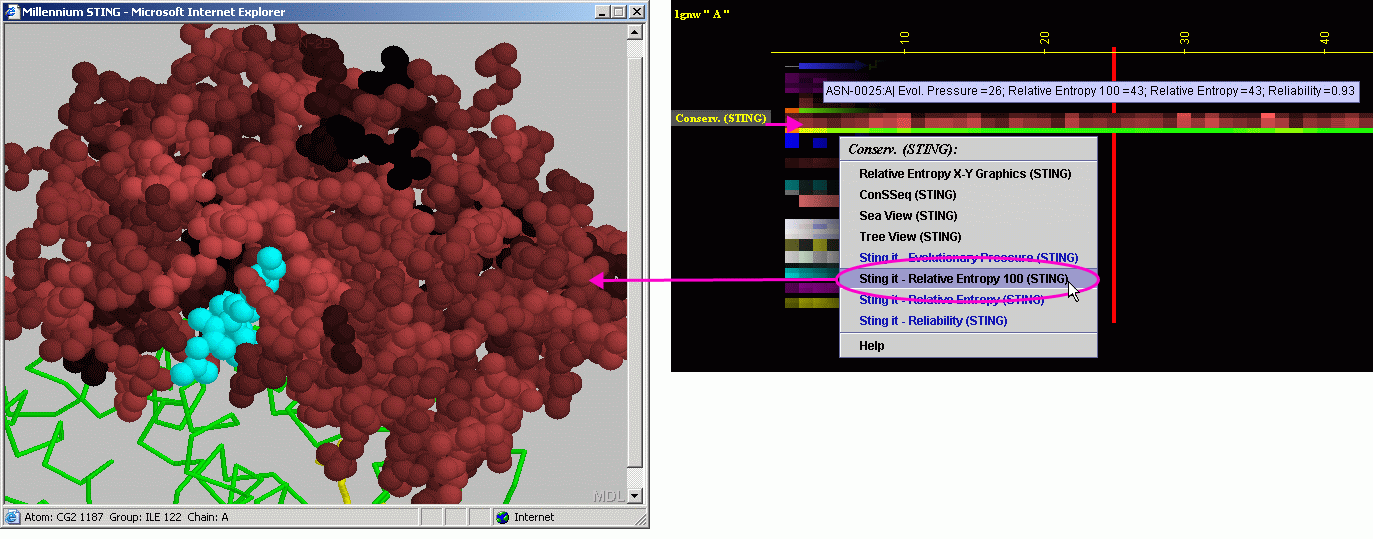Click the Internet zone globe icon
This screenshot has width=1373, height=539.
[x=503, y=517]
